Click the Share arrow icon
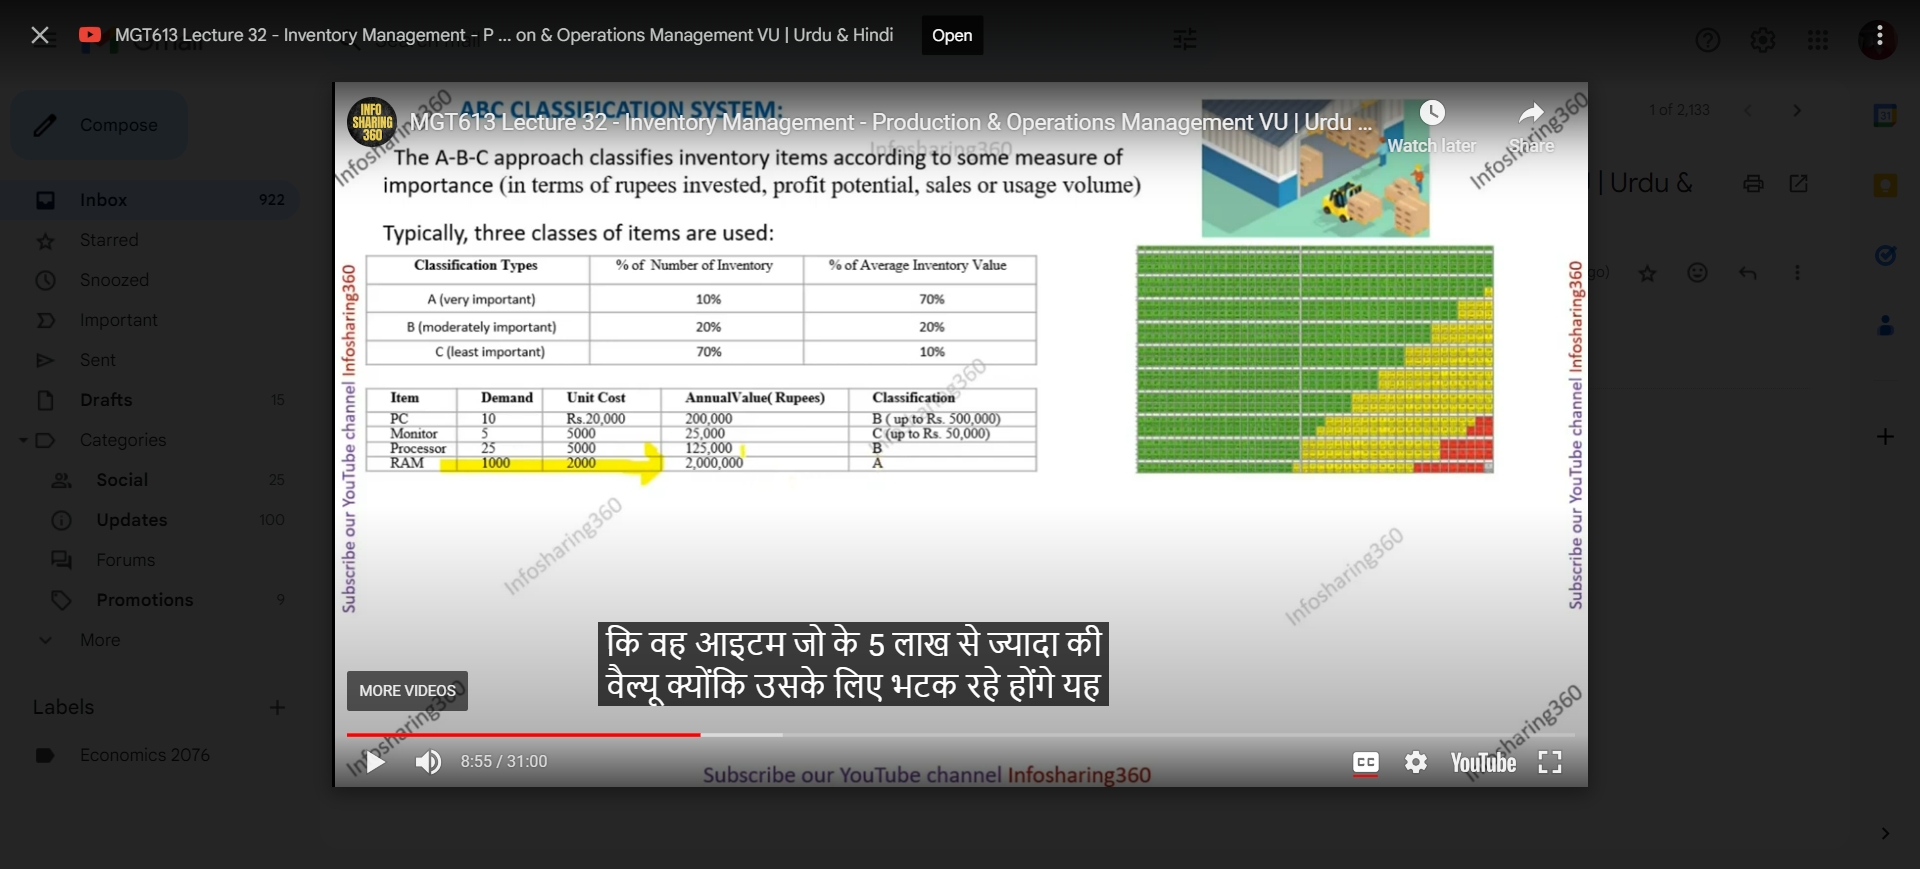 1531,113
